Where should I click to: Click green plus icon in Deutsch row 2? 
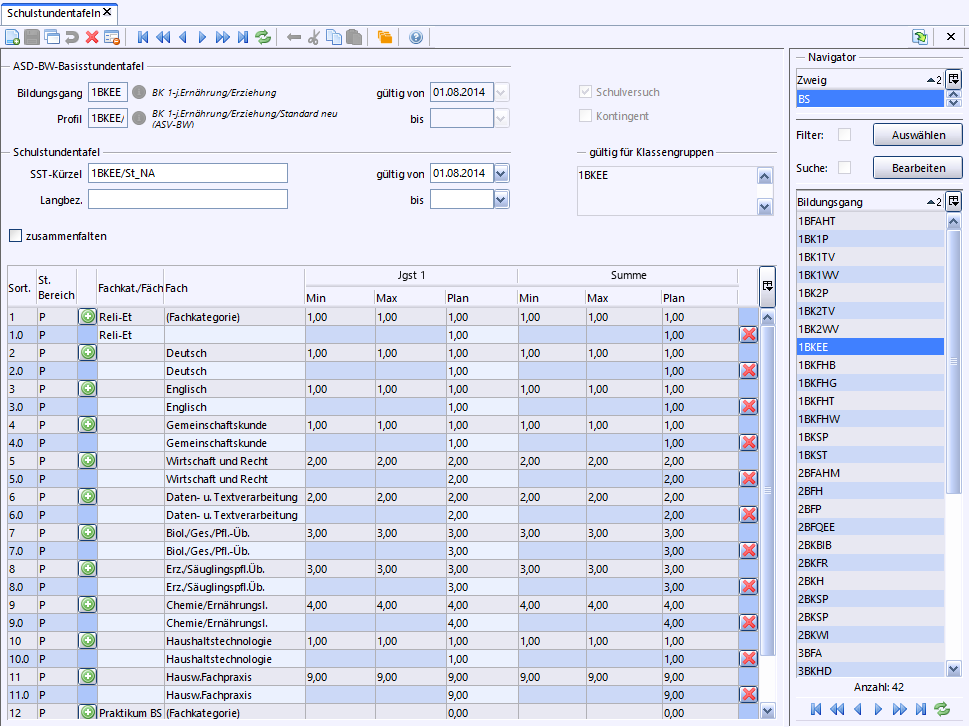point(88,352)
